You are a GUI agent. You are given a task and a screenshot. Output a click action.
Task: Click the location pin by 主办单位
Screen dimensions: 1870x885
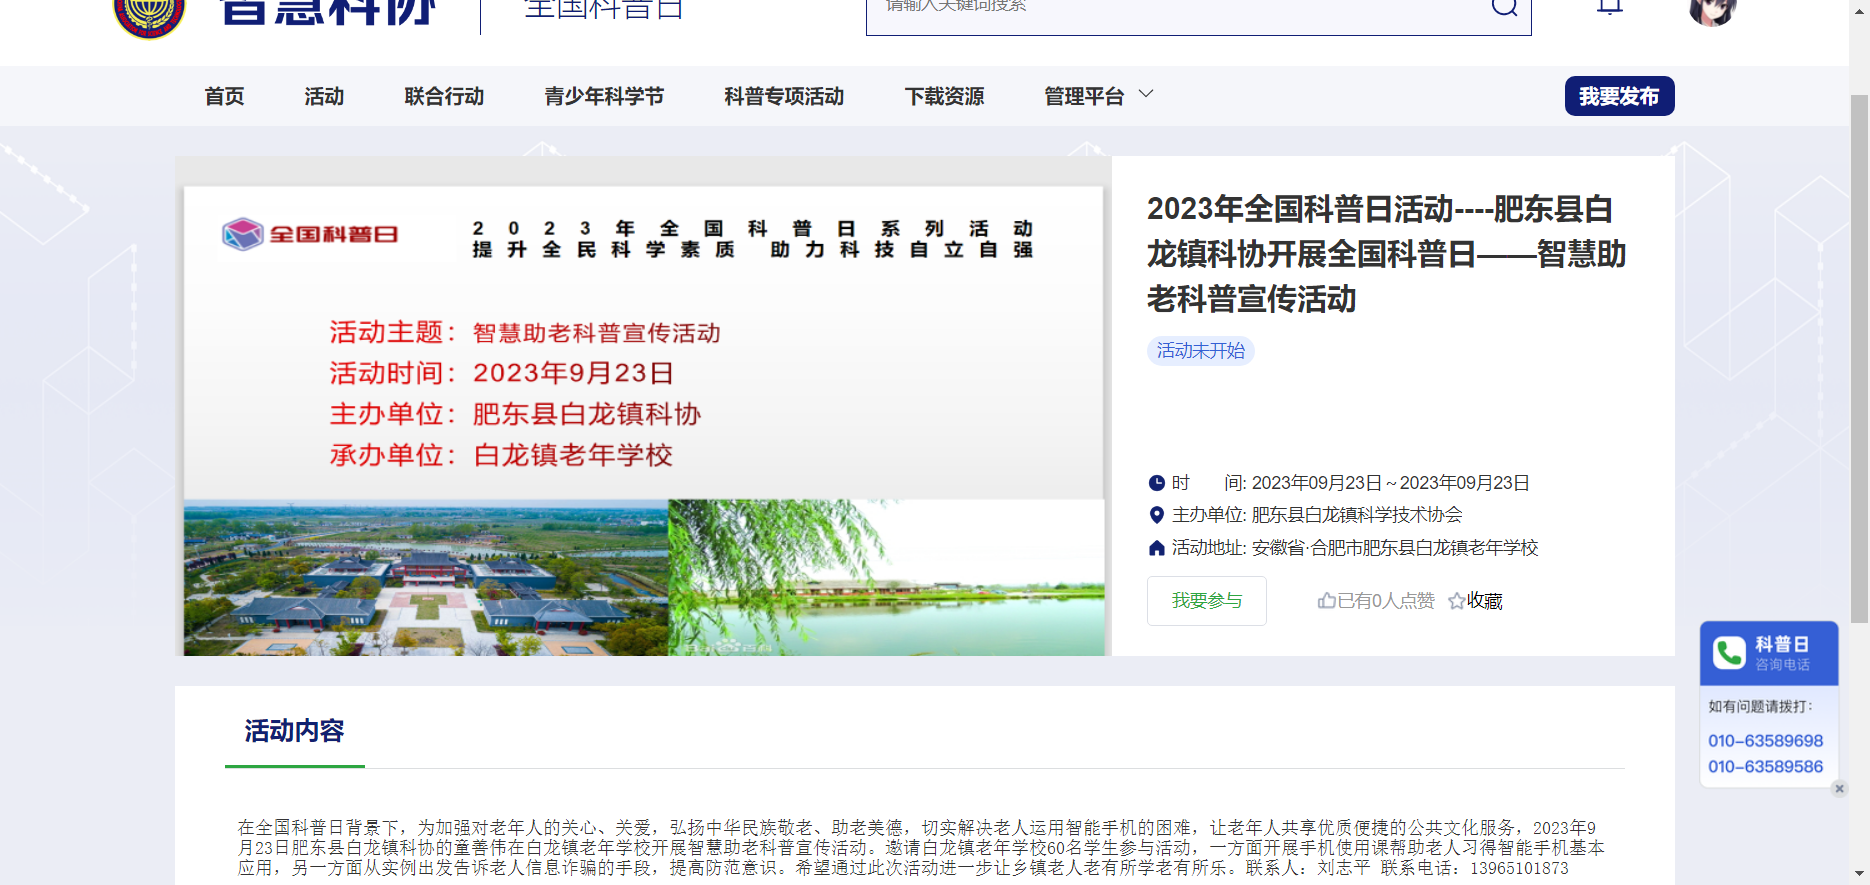coord(1157,515)
